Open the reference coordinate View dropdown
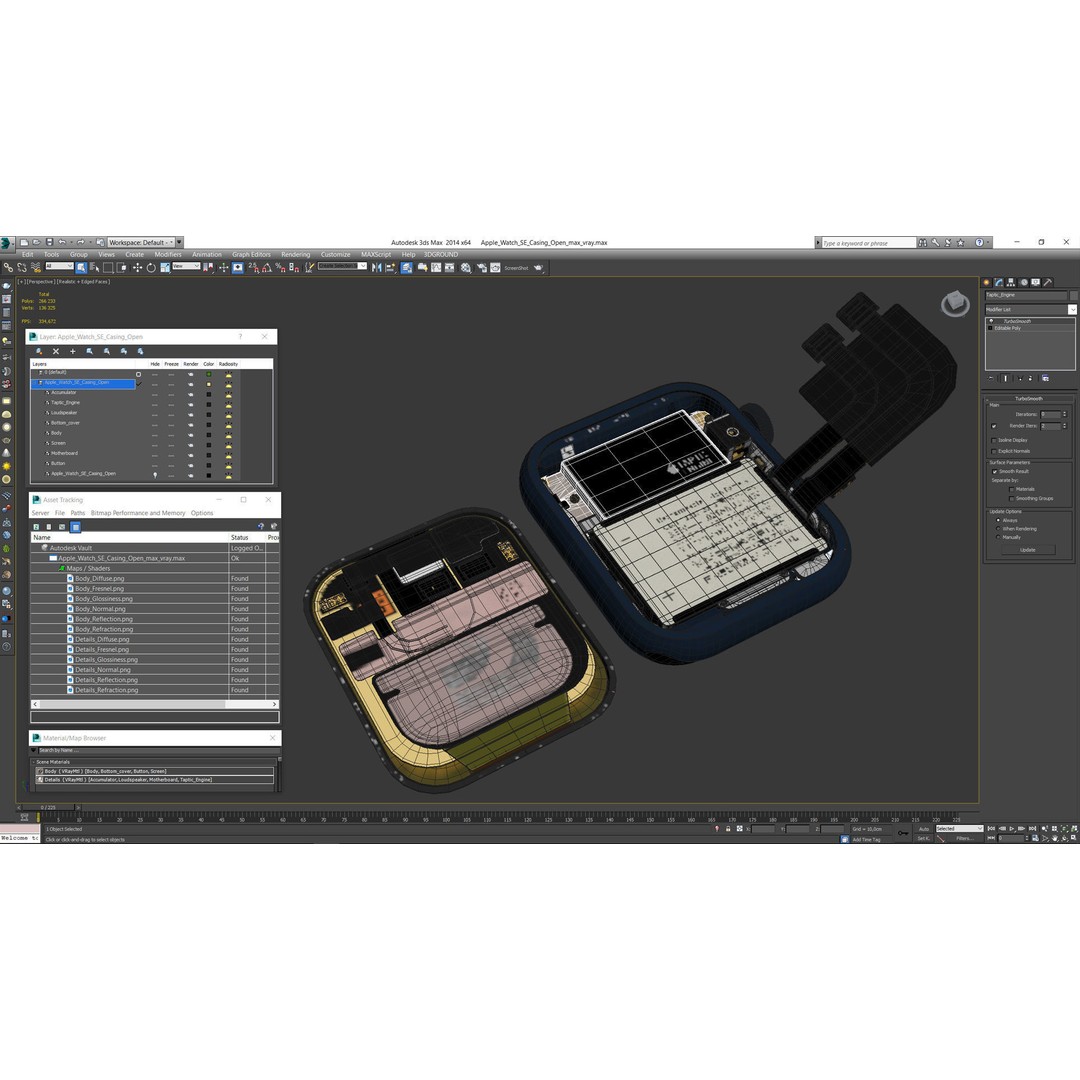 click(186, 266)
